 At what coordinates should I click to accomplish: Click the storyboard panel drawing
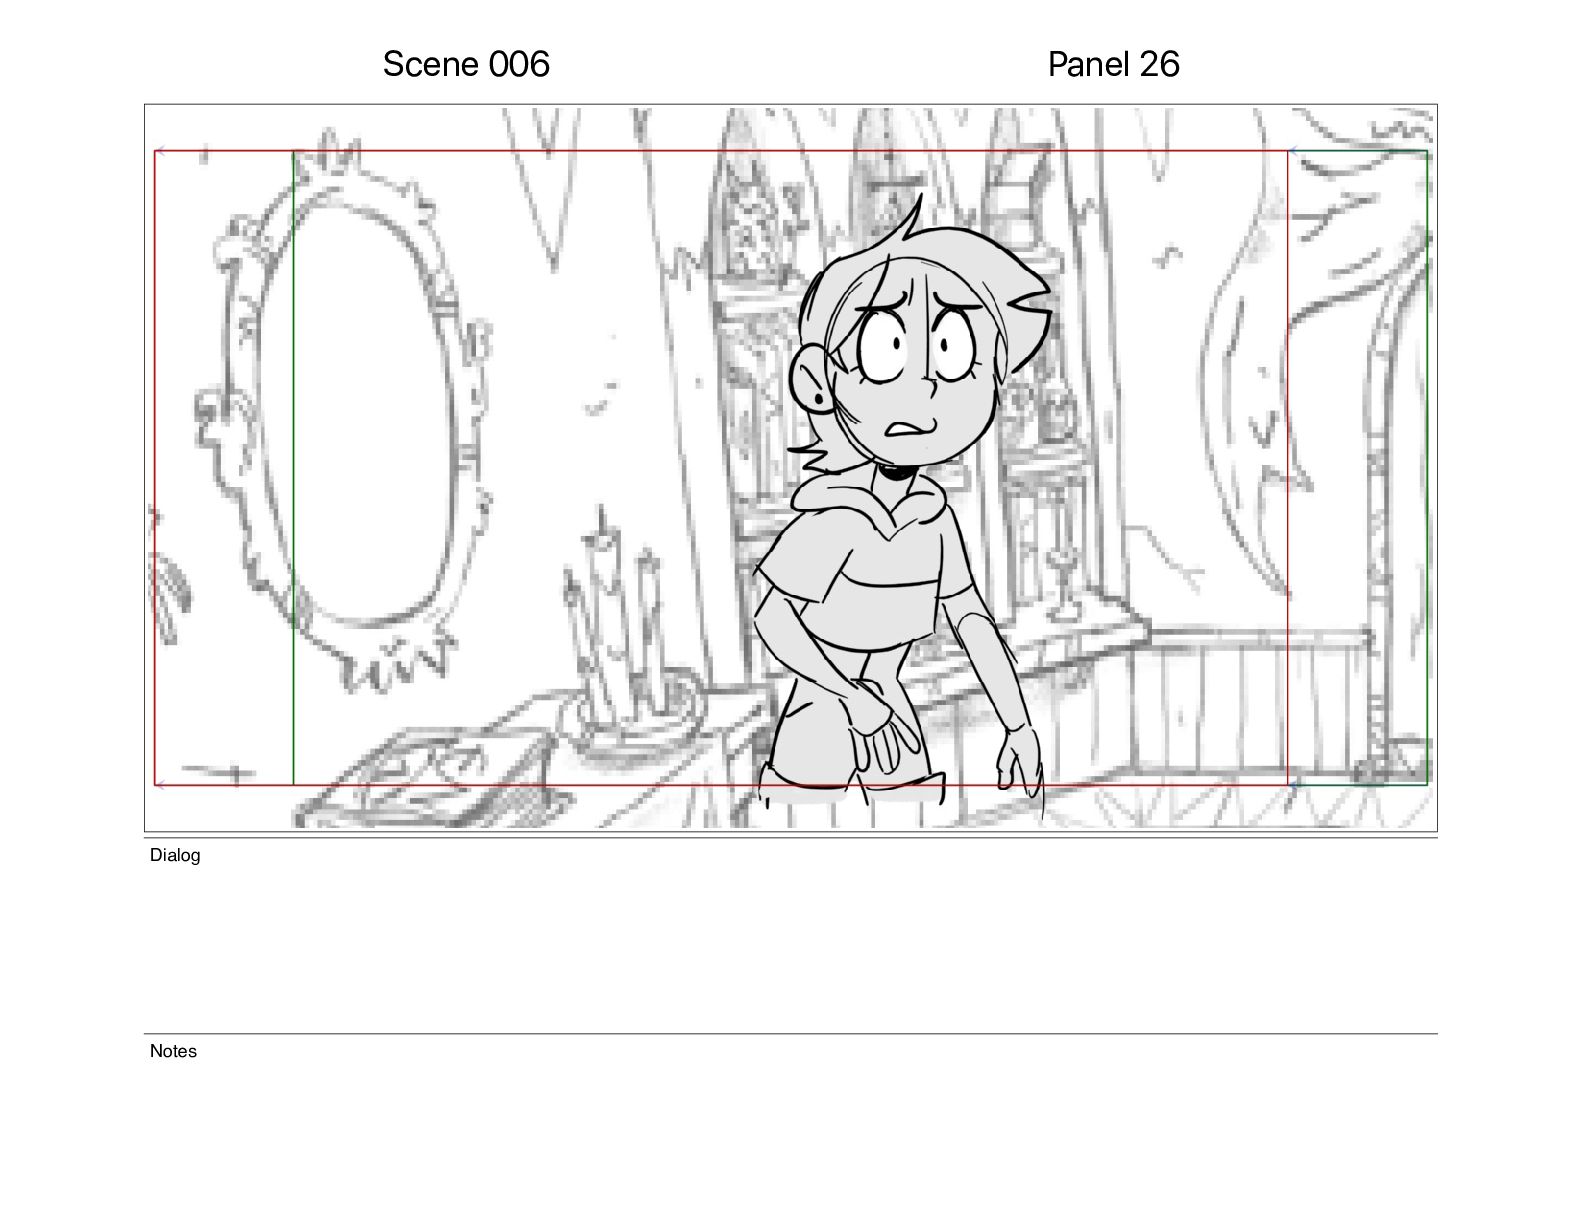click(791, 468)
